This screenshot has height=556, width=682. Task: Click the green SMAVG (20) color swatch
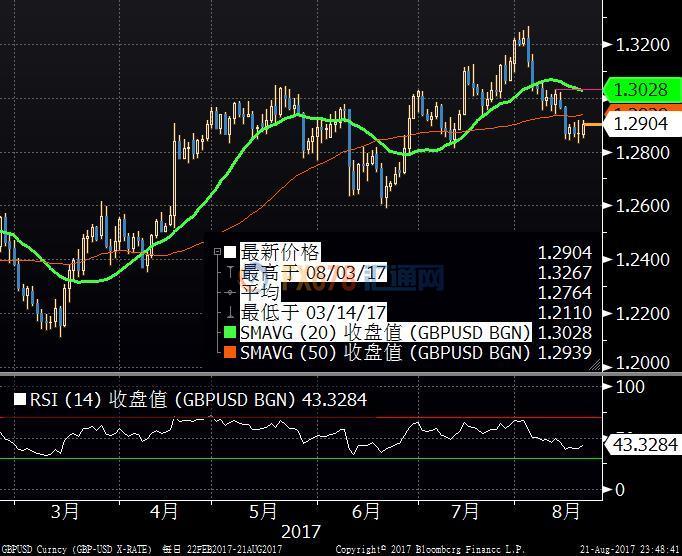coord(230,332)
